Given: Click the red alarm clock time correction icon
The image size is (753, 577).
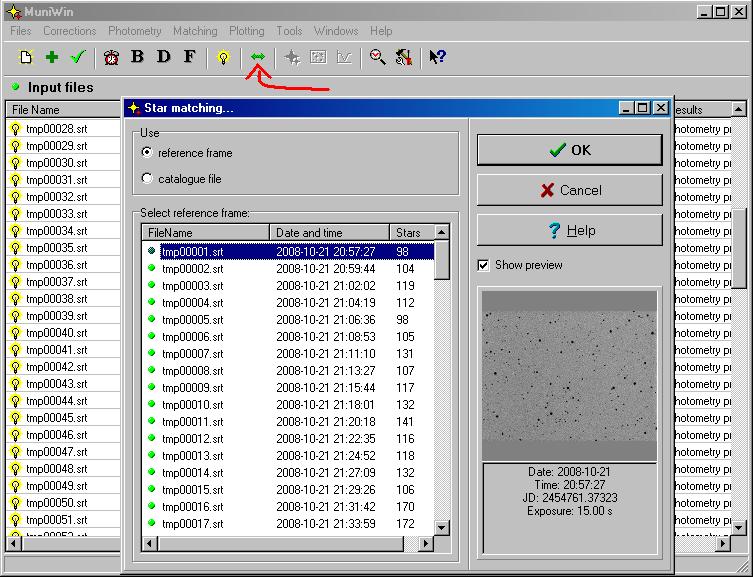Looking at the screenshot, I should pyautogui.click(x=112, y=57).
